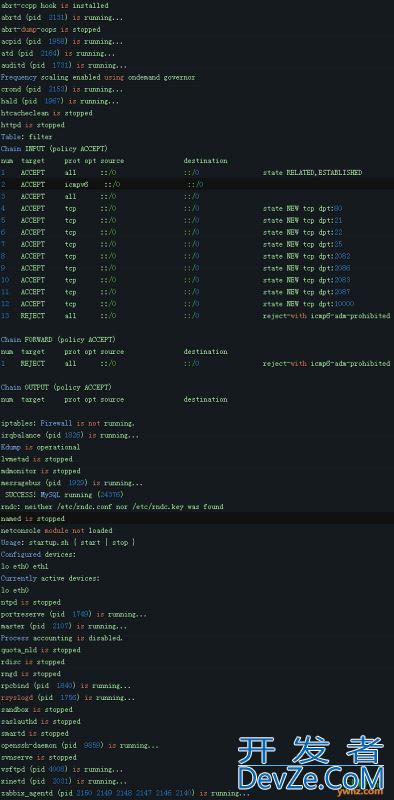Viewport: 394px width, 800px height.
Task: Select the auditd running status line
Action: 64,65
